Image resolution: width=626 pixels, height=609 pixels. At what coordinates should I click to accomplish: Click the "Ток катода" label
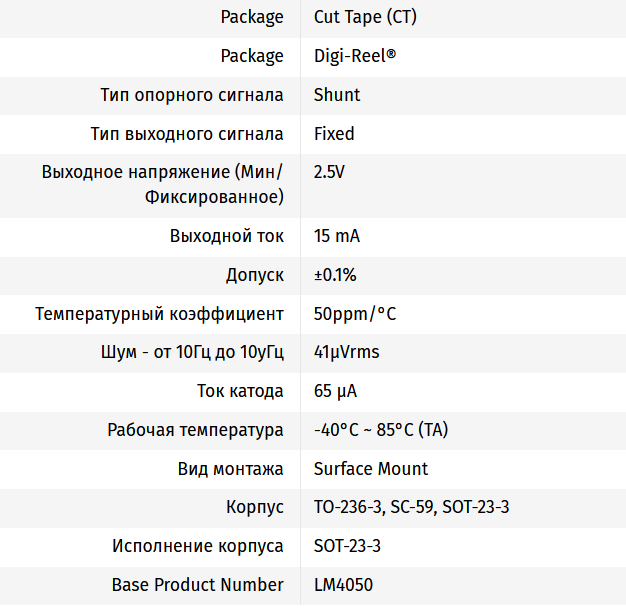coord(241,391)
